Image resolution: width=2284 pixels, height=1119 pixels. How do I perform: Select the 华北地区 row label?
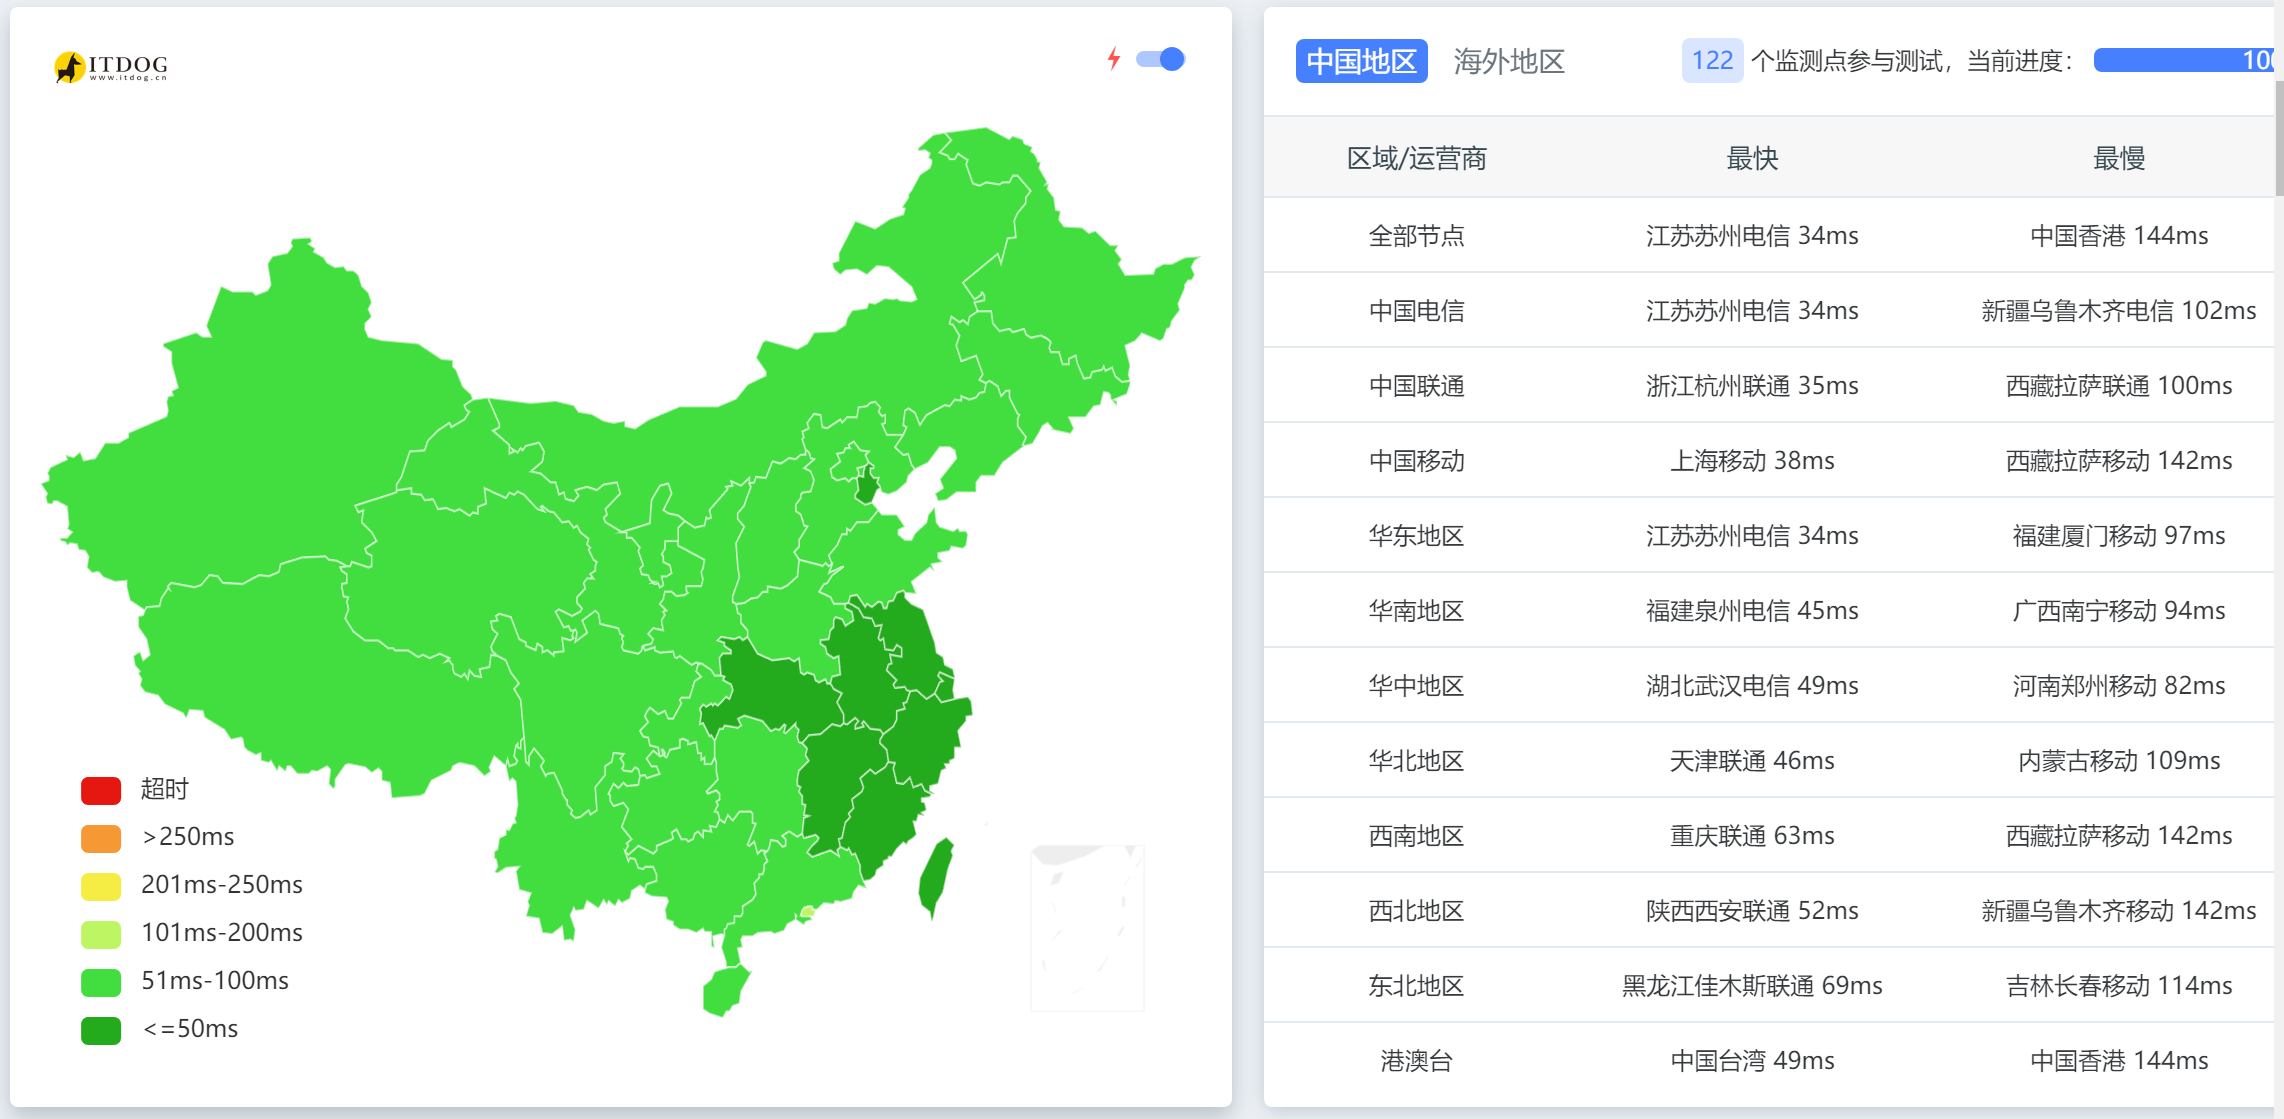[x=1416, y=760]
